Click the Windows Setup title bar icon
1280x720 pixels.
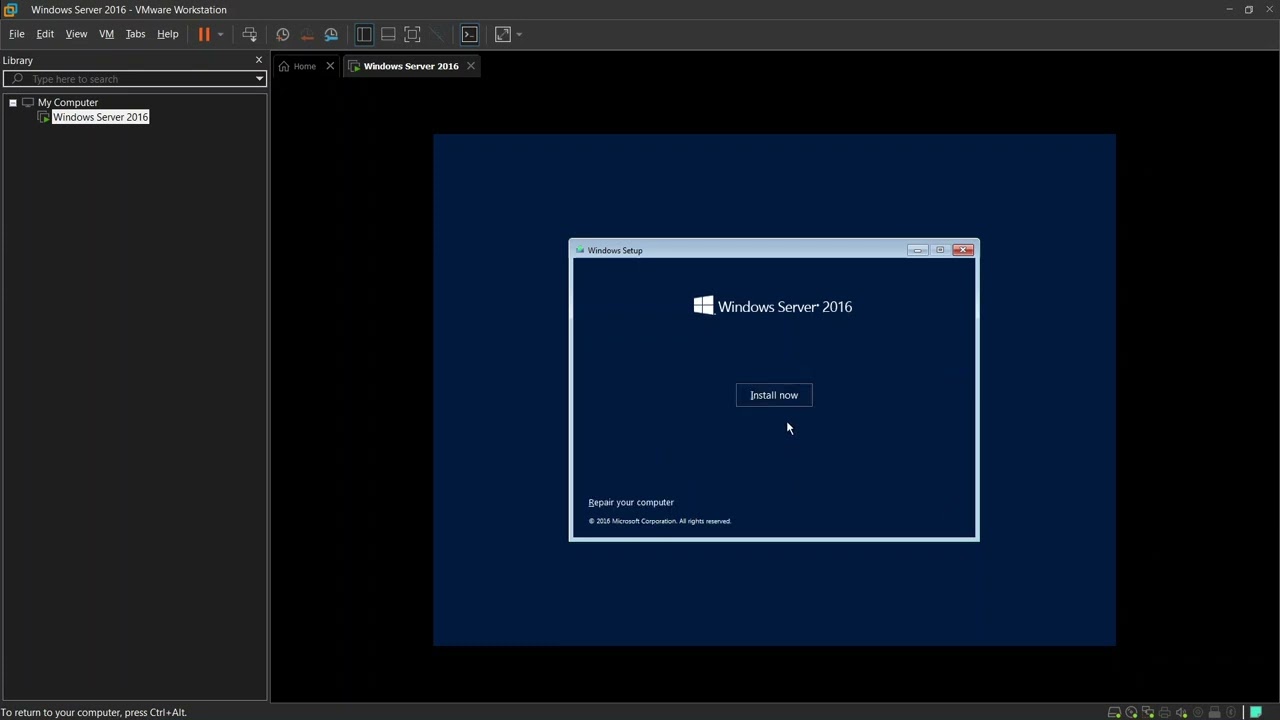pyautogui.click(x=580, y=250)
